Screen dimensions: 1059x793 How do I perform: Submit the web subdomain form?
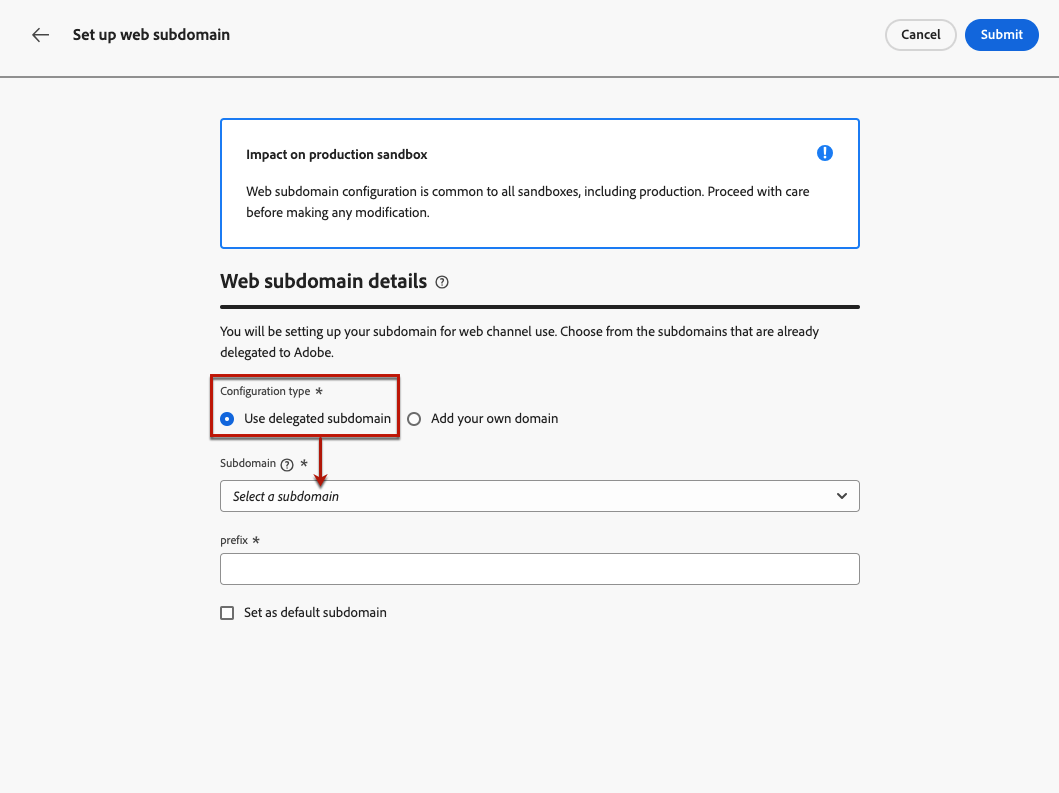[1001, 35]
